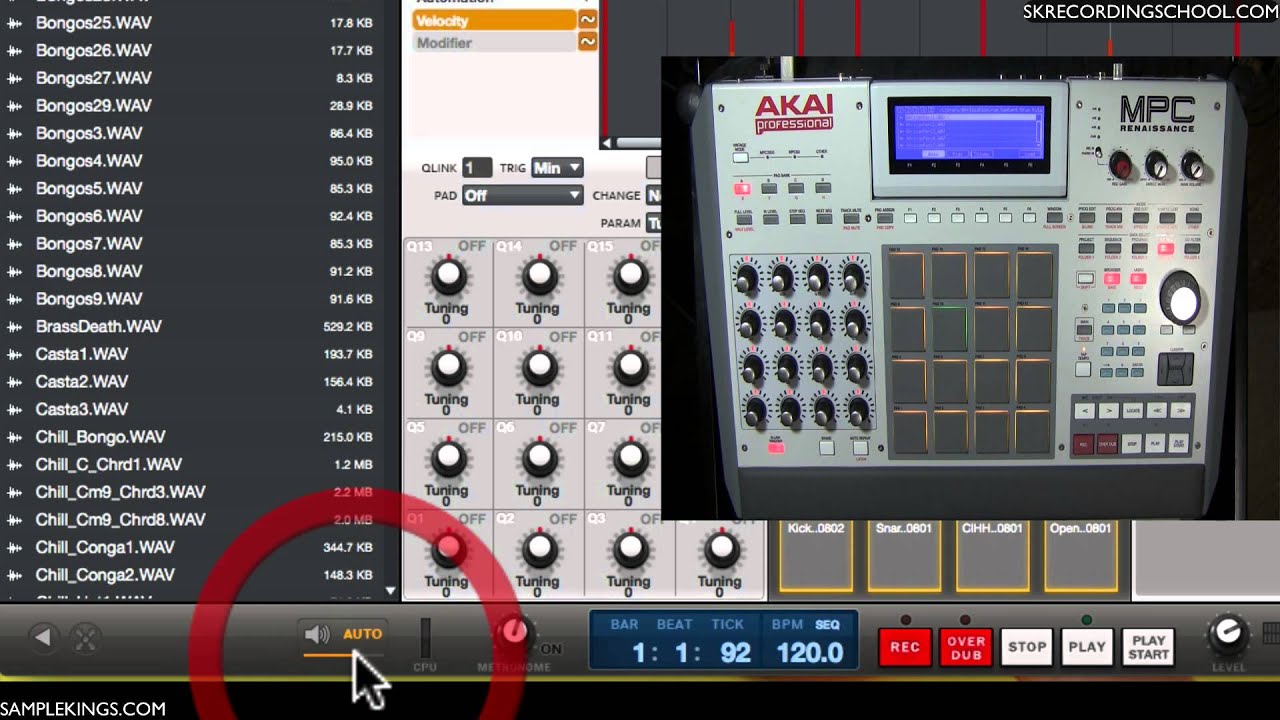Click the Q7 Tuning knob
This screenshot has height=720, width=1280.
pos(630,457)
